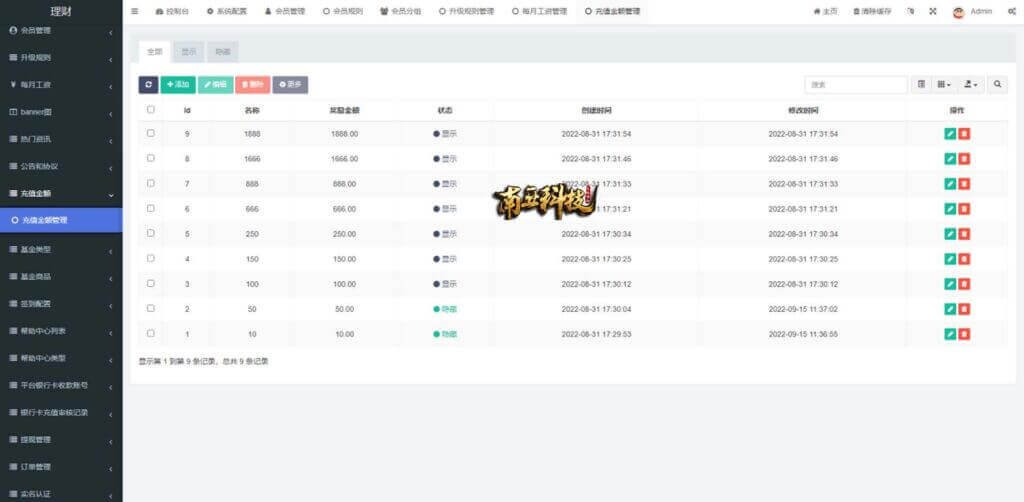The height and width of the screenshot is (502, 1024).
Task: Check the select-all checkbox in table header
Action: pos(151,110)
